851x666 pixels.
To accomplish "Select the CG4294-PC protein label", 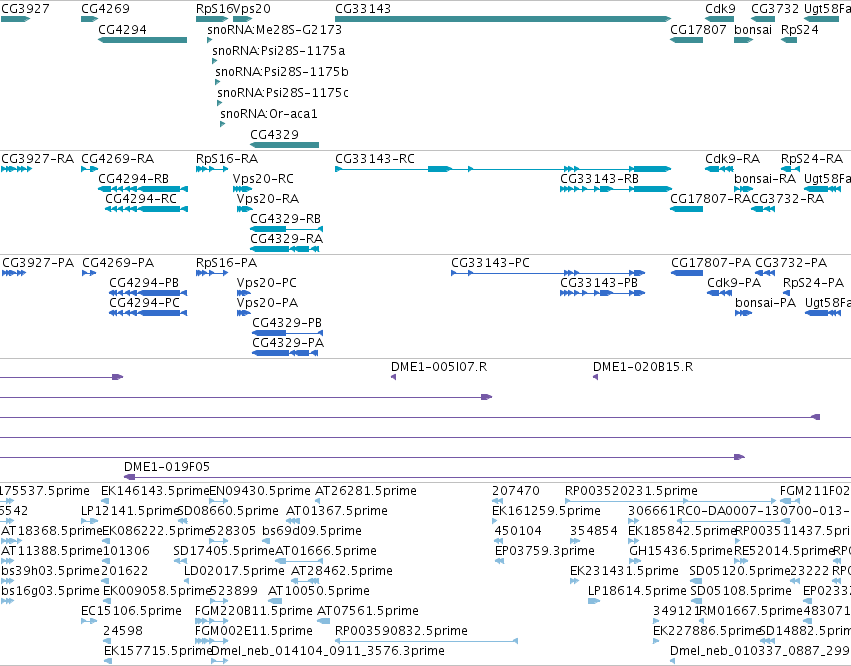I will (x=144, y=303).
